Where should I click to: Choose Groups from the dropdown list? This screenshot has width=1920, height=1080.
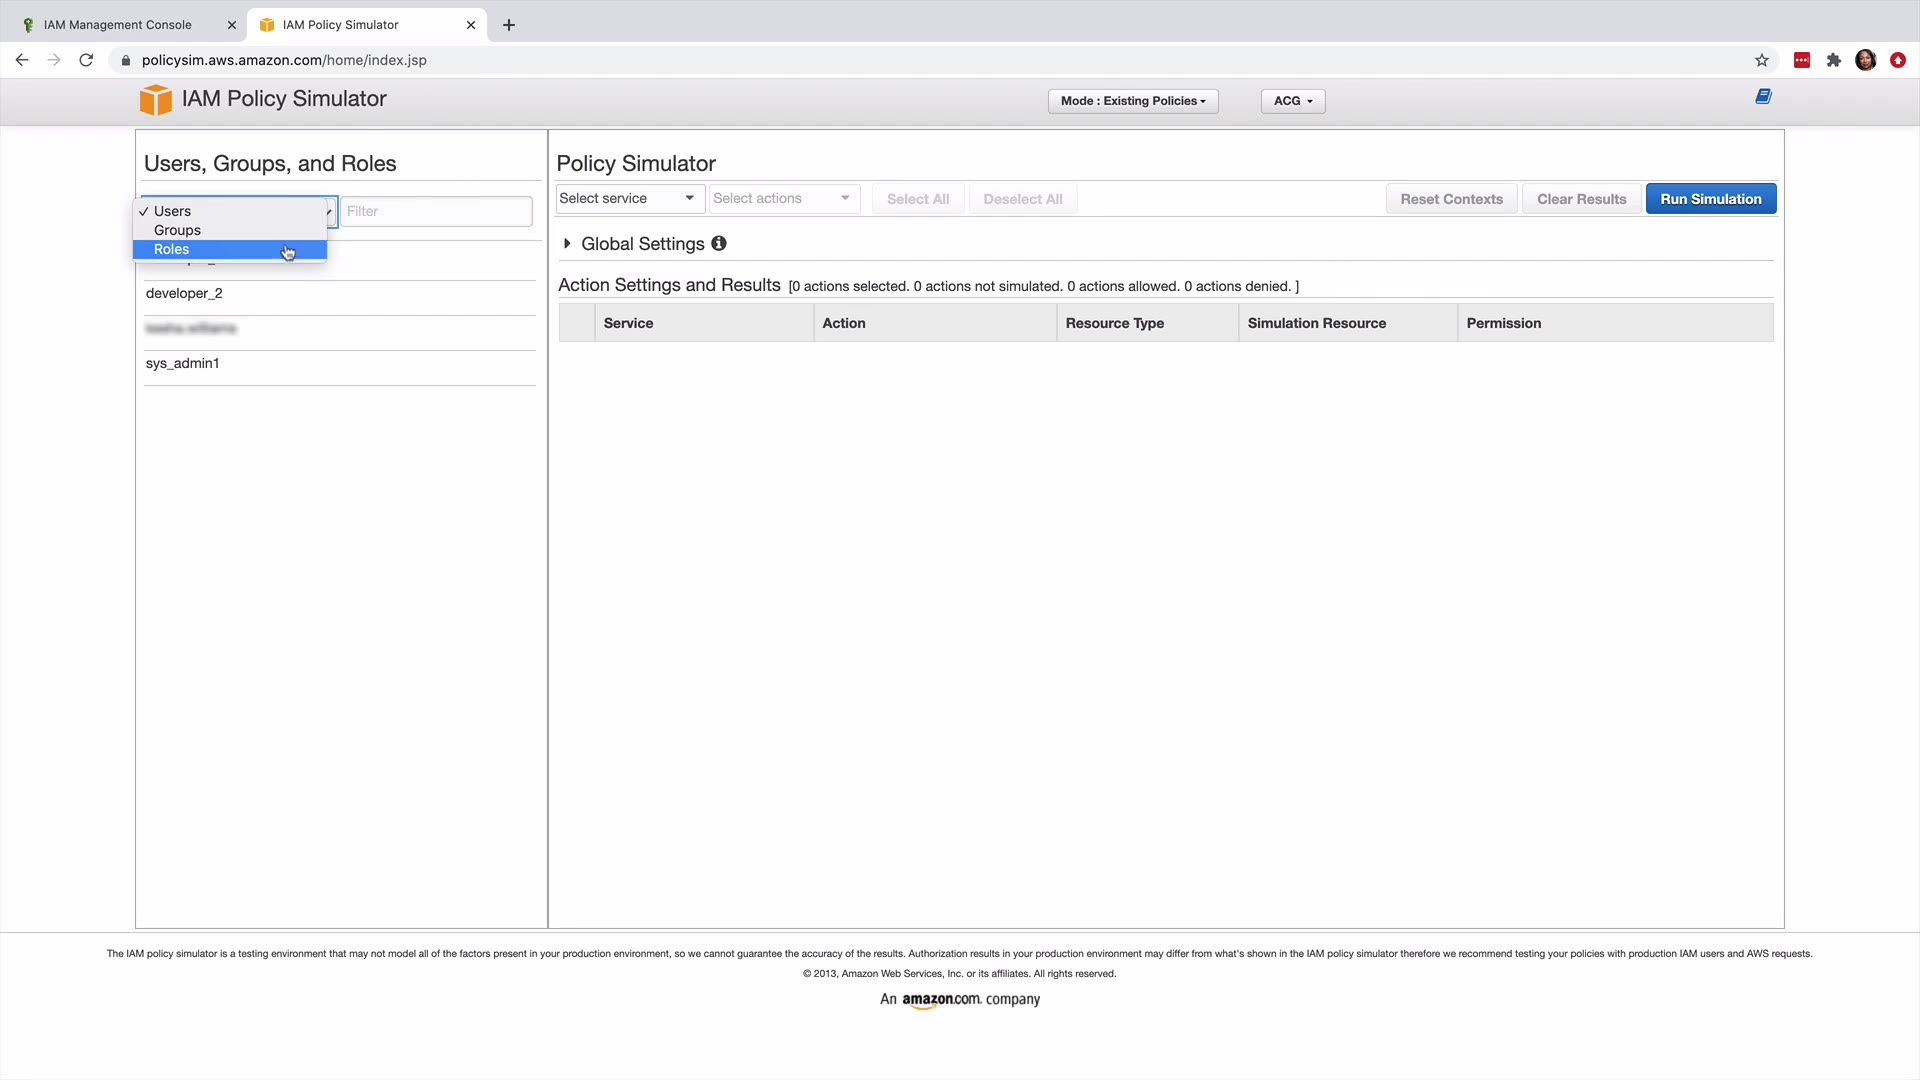pyautogui.click(x=177, y=230)
